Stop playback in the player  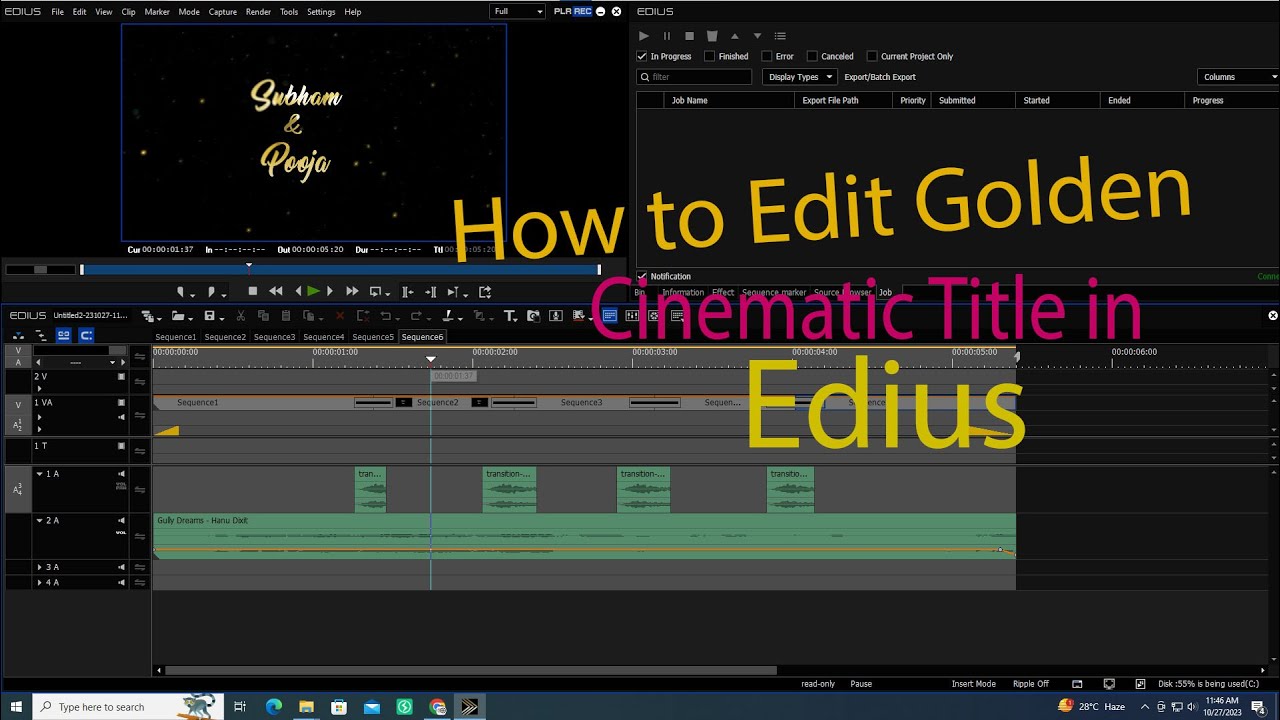pos(253,291)
